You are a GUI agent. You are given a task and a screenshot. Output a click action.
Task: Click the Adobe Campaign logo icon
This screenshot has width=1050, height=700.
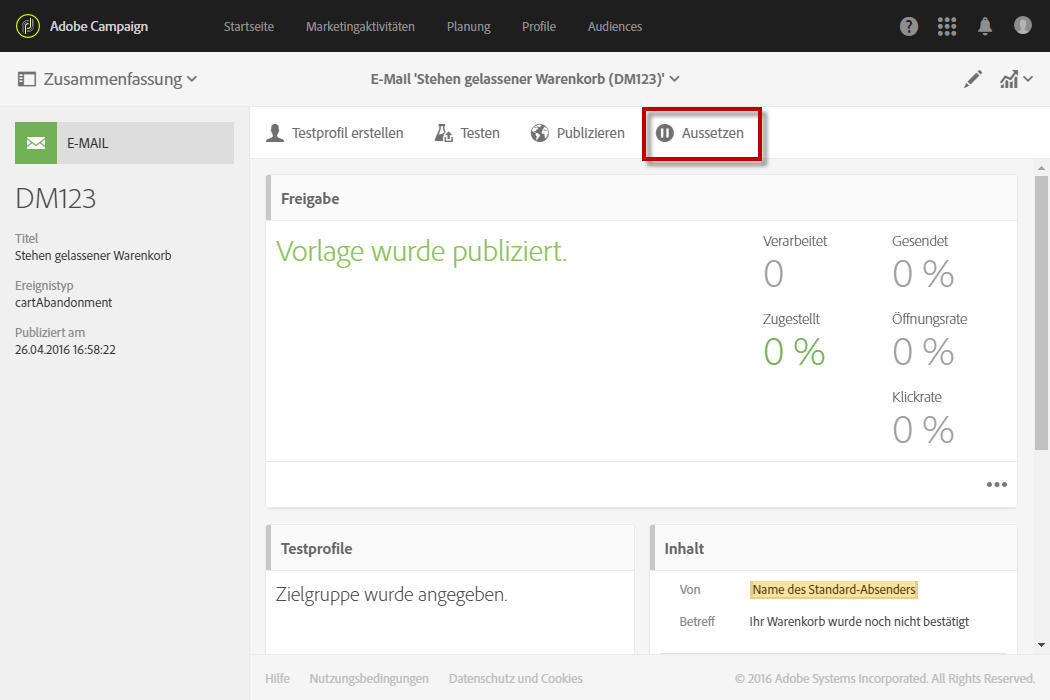[28, 26]
